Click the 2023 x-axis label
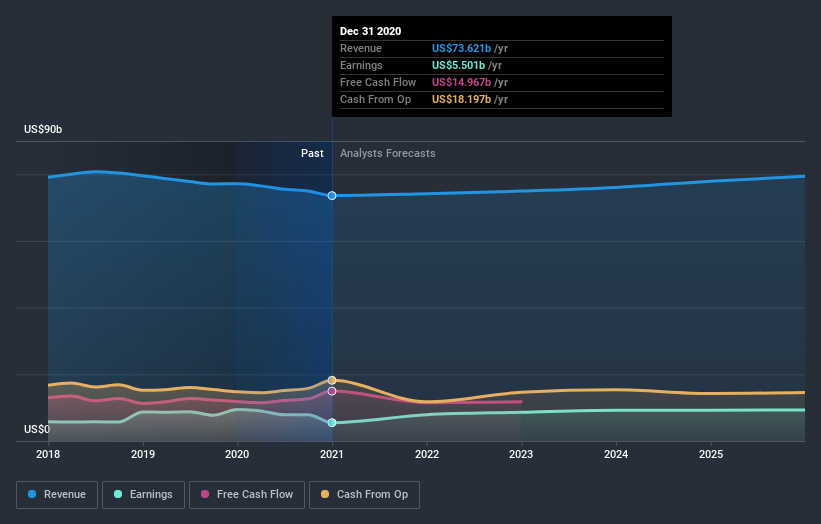 pyautogui.click(x=521, y=454)
